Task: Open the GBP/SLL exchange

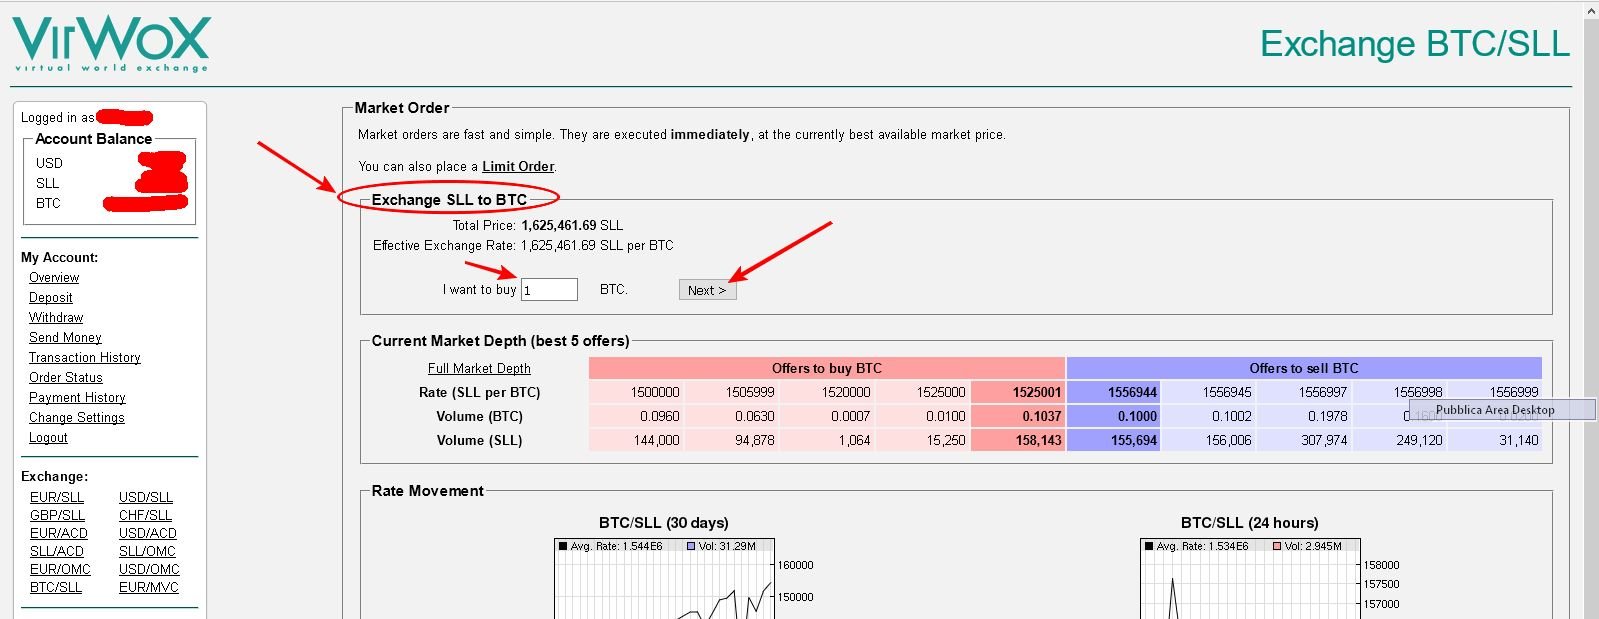Action: pos(57,515)
